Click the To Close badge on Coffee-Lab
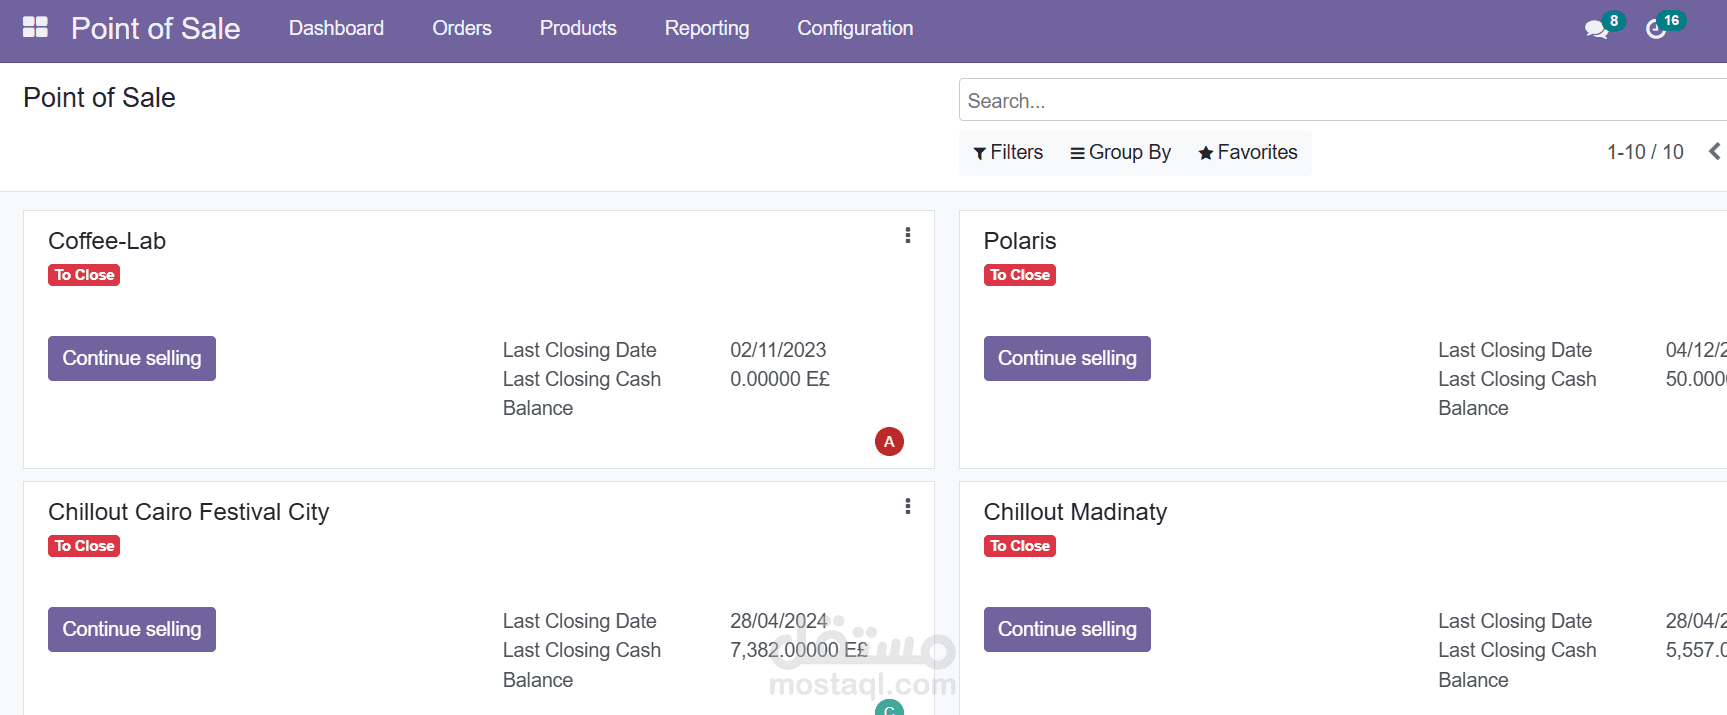 [x=84, y=275]
